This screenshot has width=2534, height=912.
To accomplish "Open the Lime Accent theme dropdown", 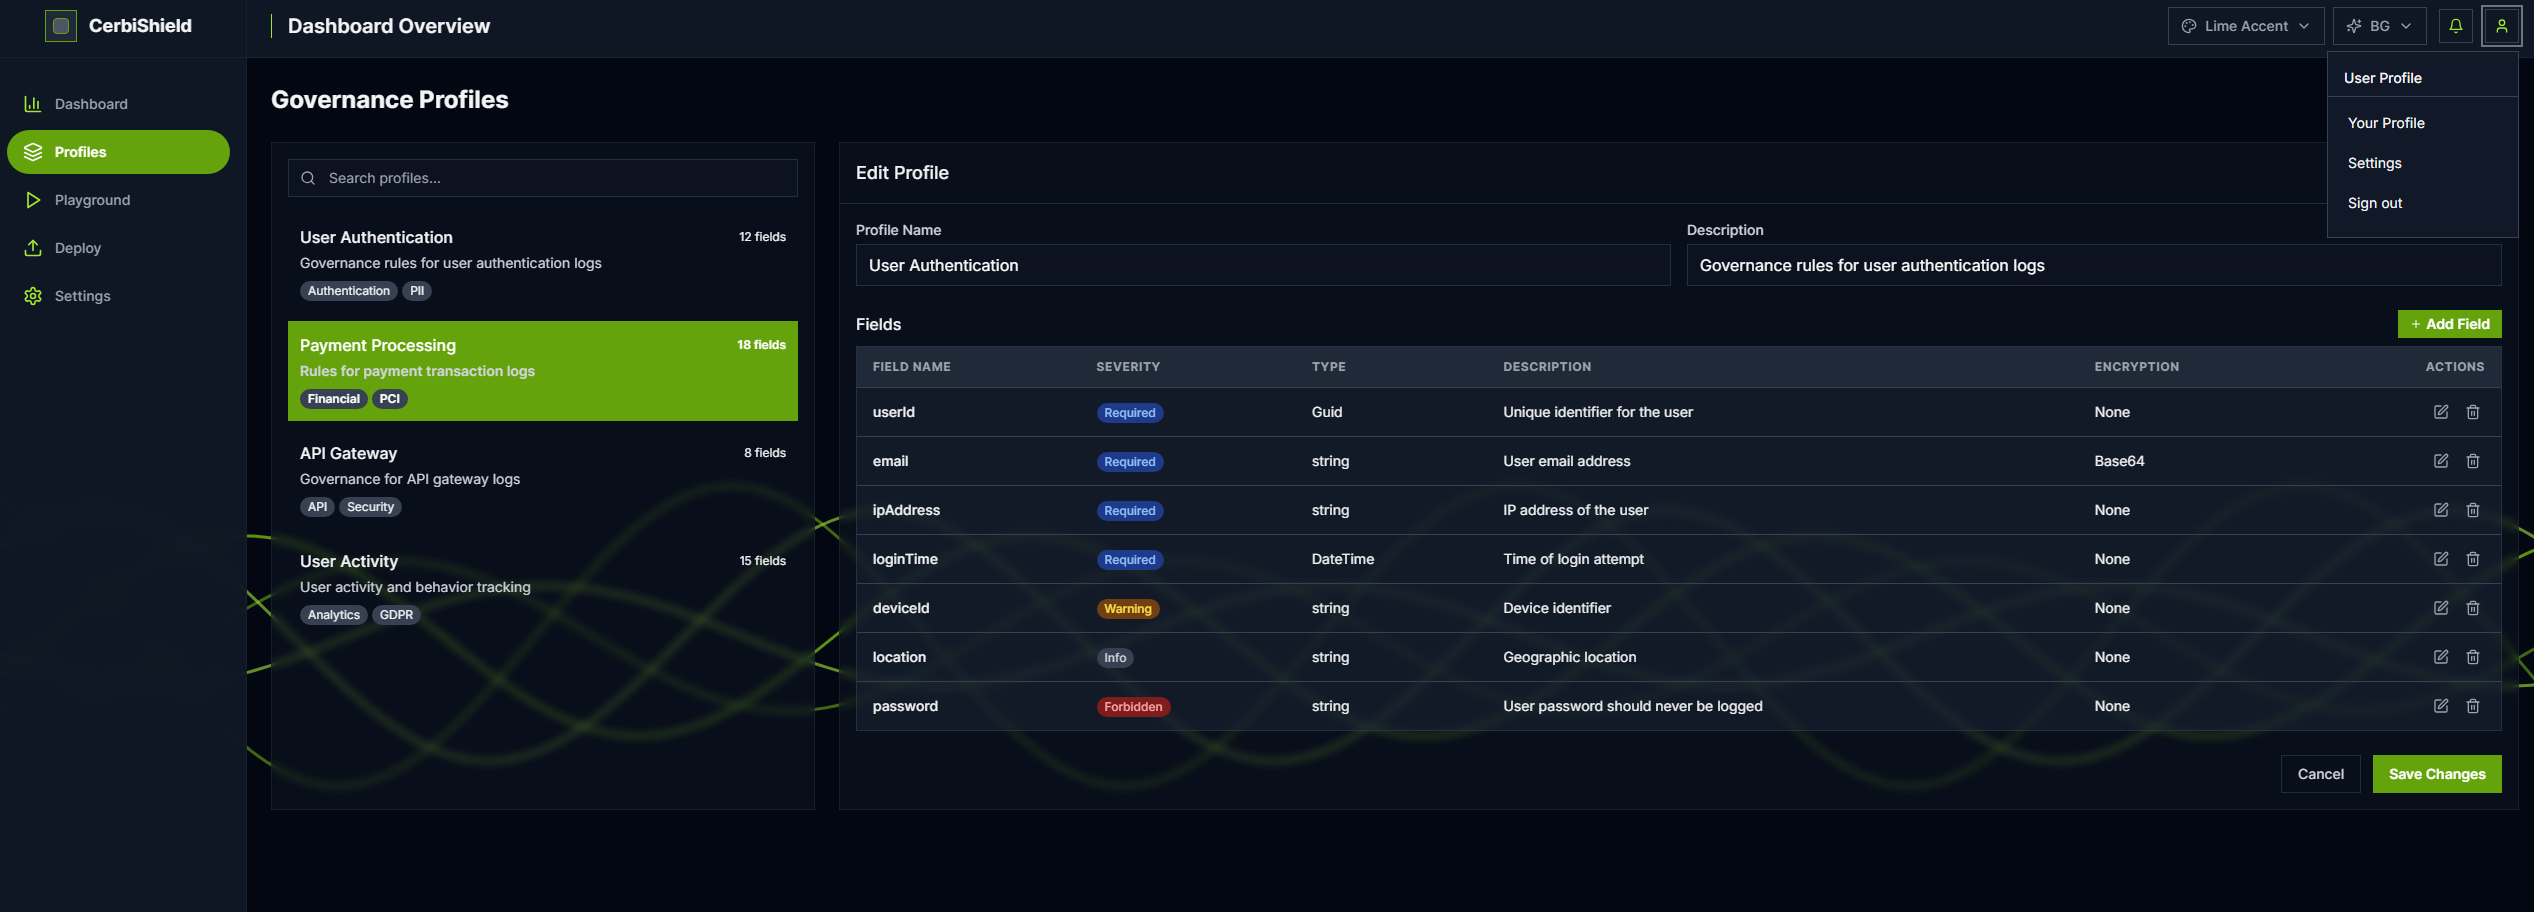I will coord(2245,25).
